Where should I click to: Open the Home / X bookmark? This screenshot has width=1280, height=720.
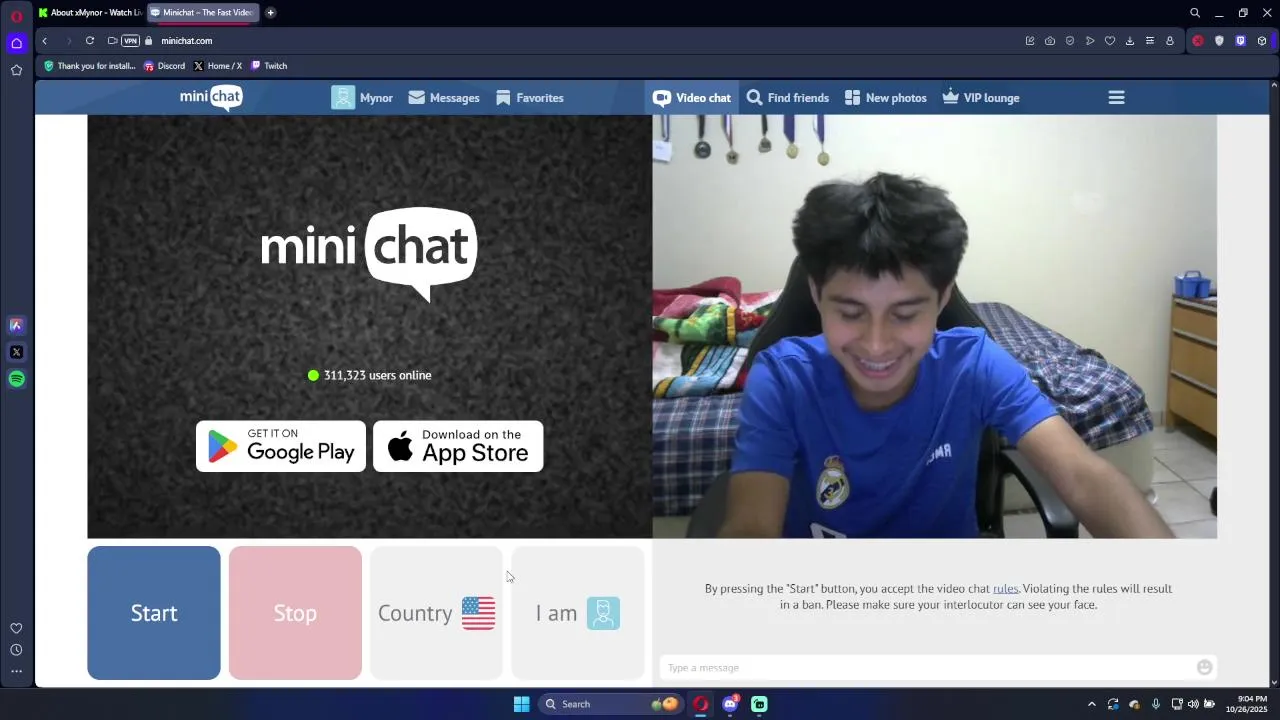click(218, 66)
